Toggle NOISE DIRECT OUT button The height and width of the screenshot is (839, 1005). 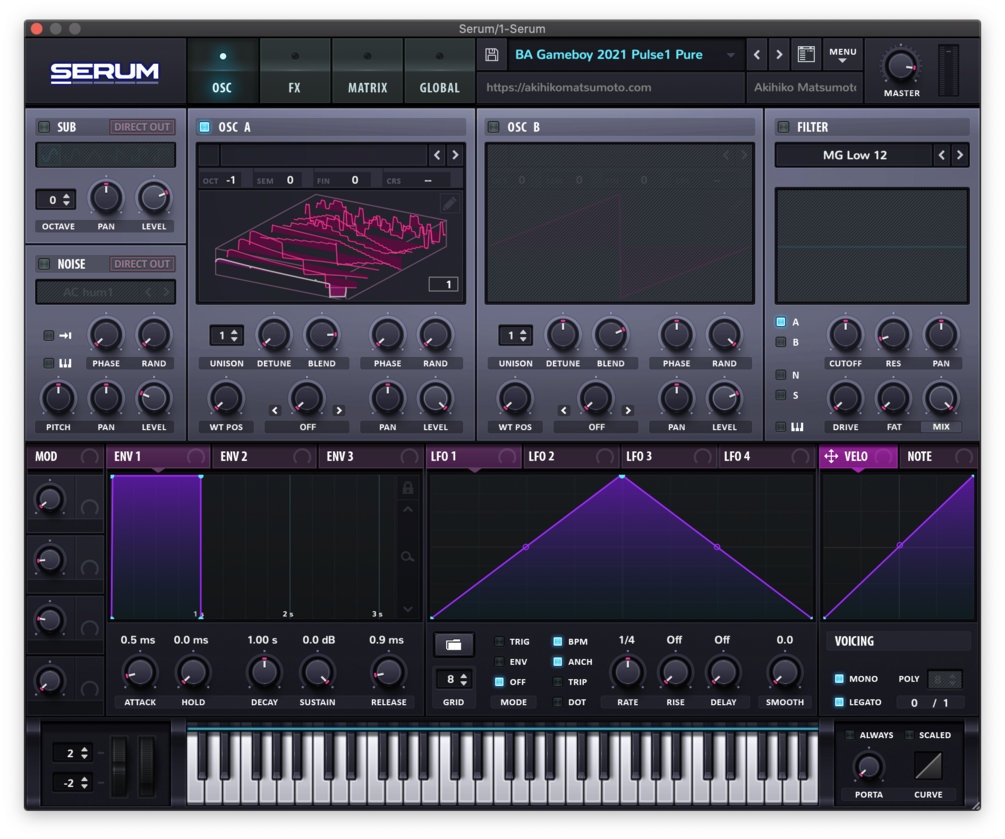[x=142, y=263]
